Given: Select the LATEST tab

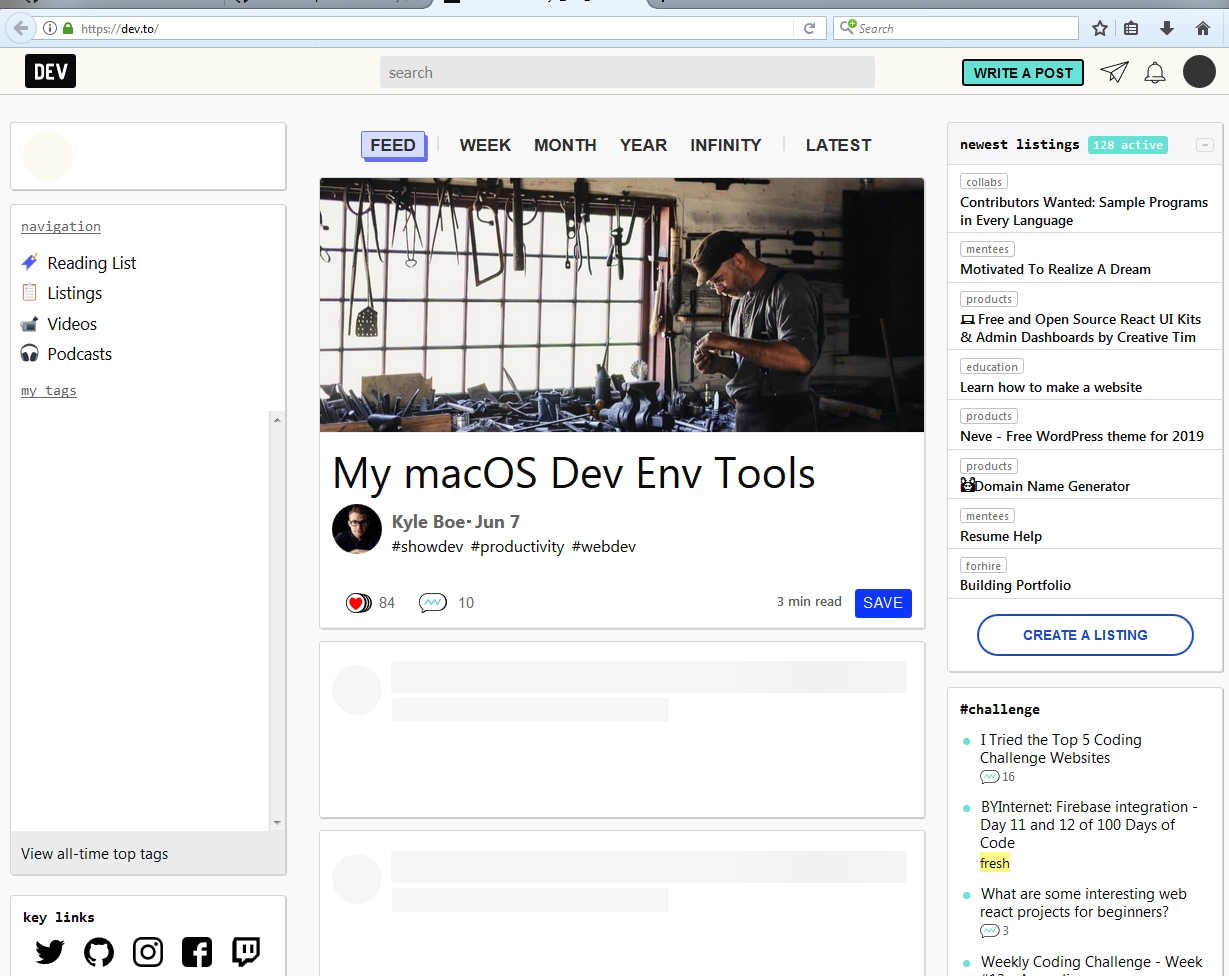Looking at the screenshot, I should tap(838, 145).
